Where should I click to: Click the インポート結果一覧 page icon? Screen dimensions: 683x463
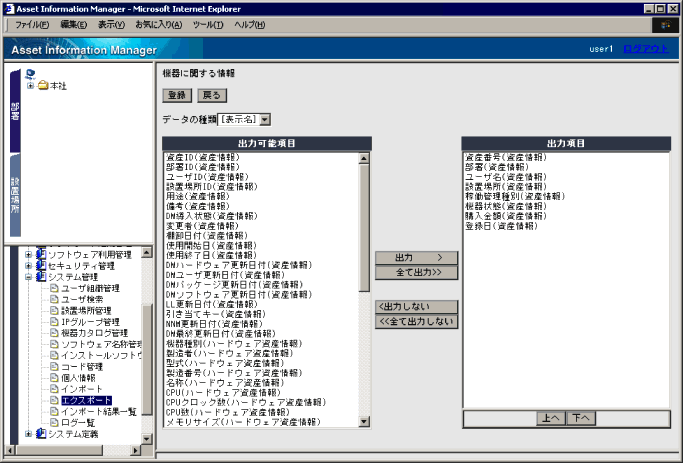(x=54, y=412)
